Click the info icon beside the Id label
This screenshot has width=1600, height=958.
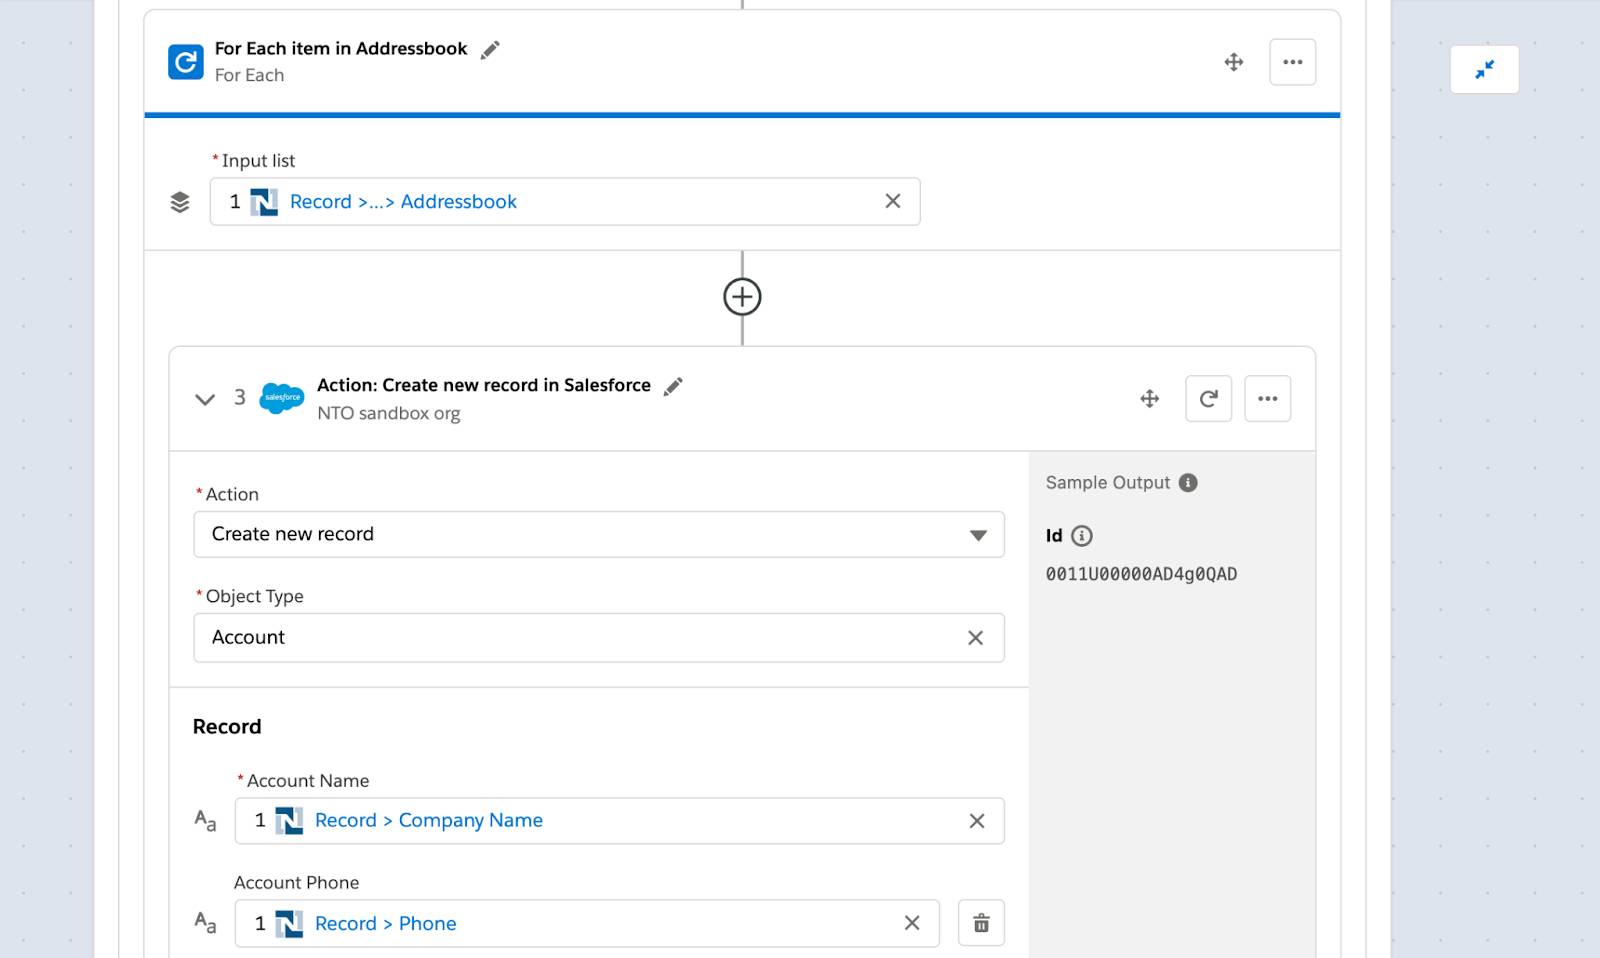click(x=1084, y=535)
